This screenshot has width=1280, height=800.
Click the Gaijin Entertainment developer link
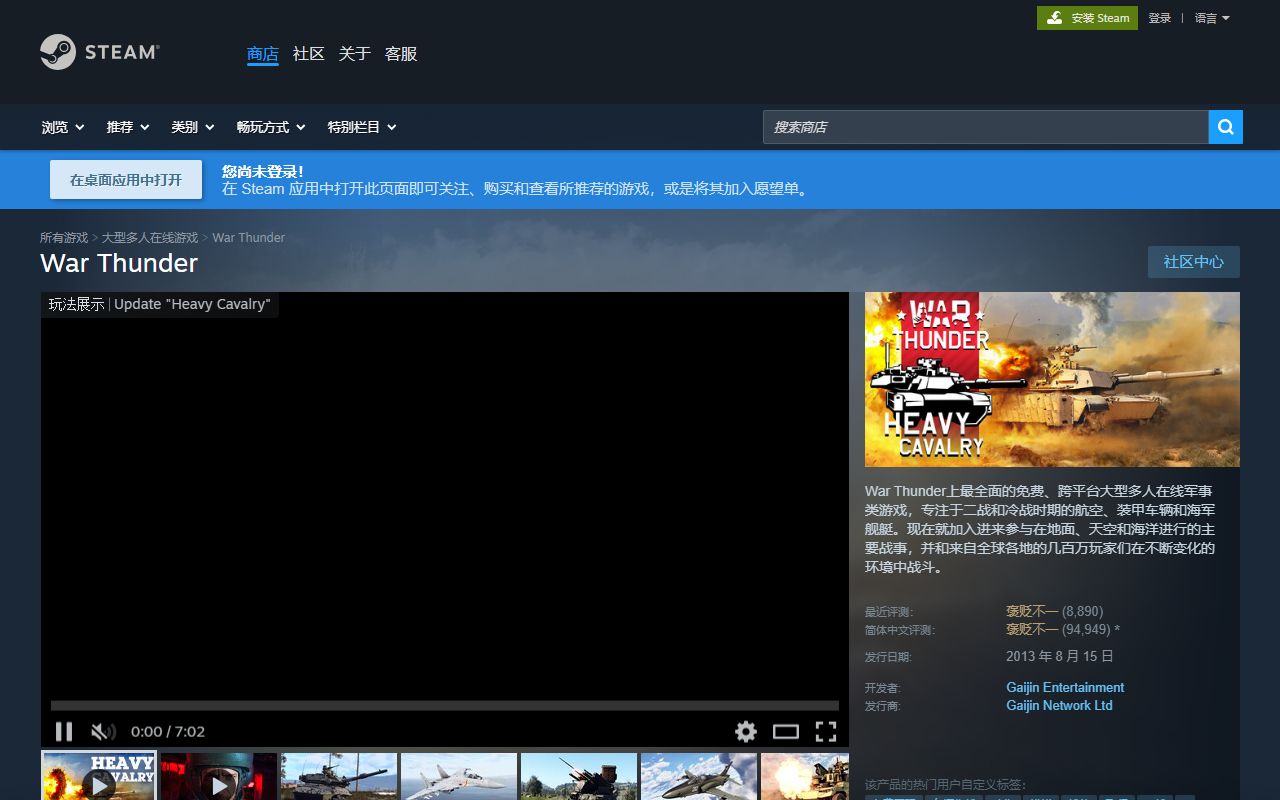[1065, 687]
